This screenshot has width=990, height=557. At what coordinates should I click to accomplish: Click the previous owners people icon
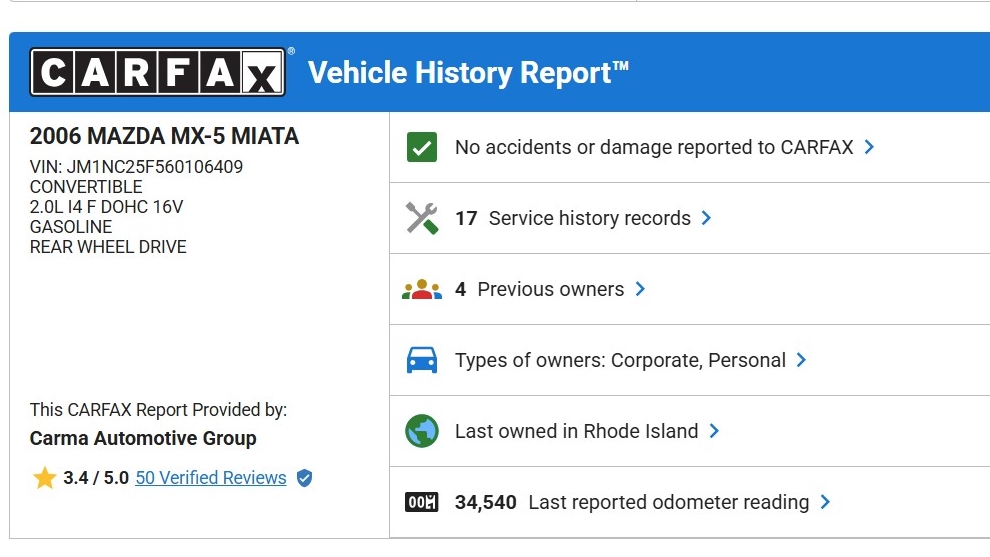(x=422, y=290)
